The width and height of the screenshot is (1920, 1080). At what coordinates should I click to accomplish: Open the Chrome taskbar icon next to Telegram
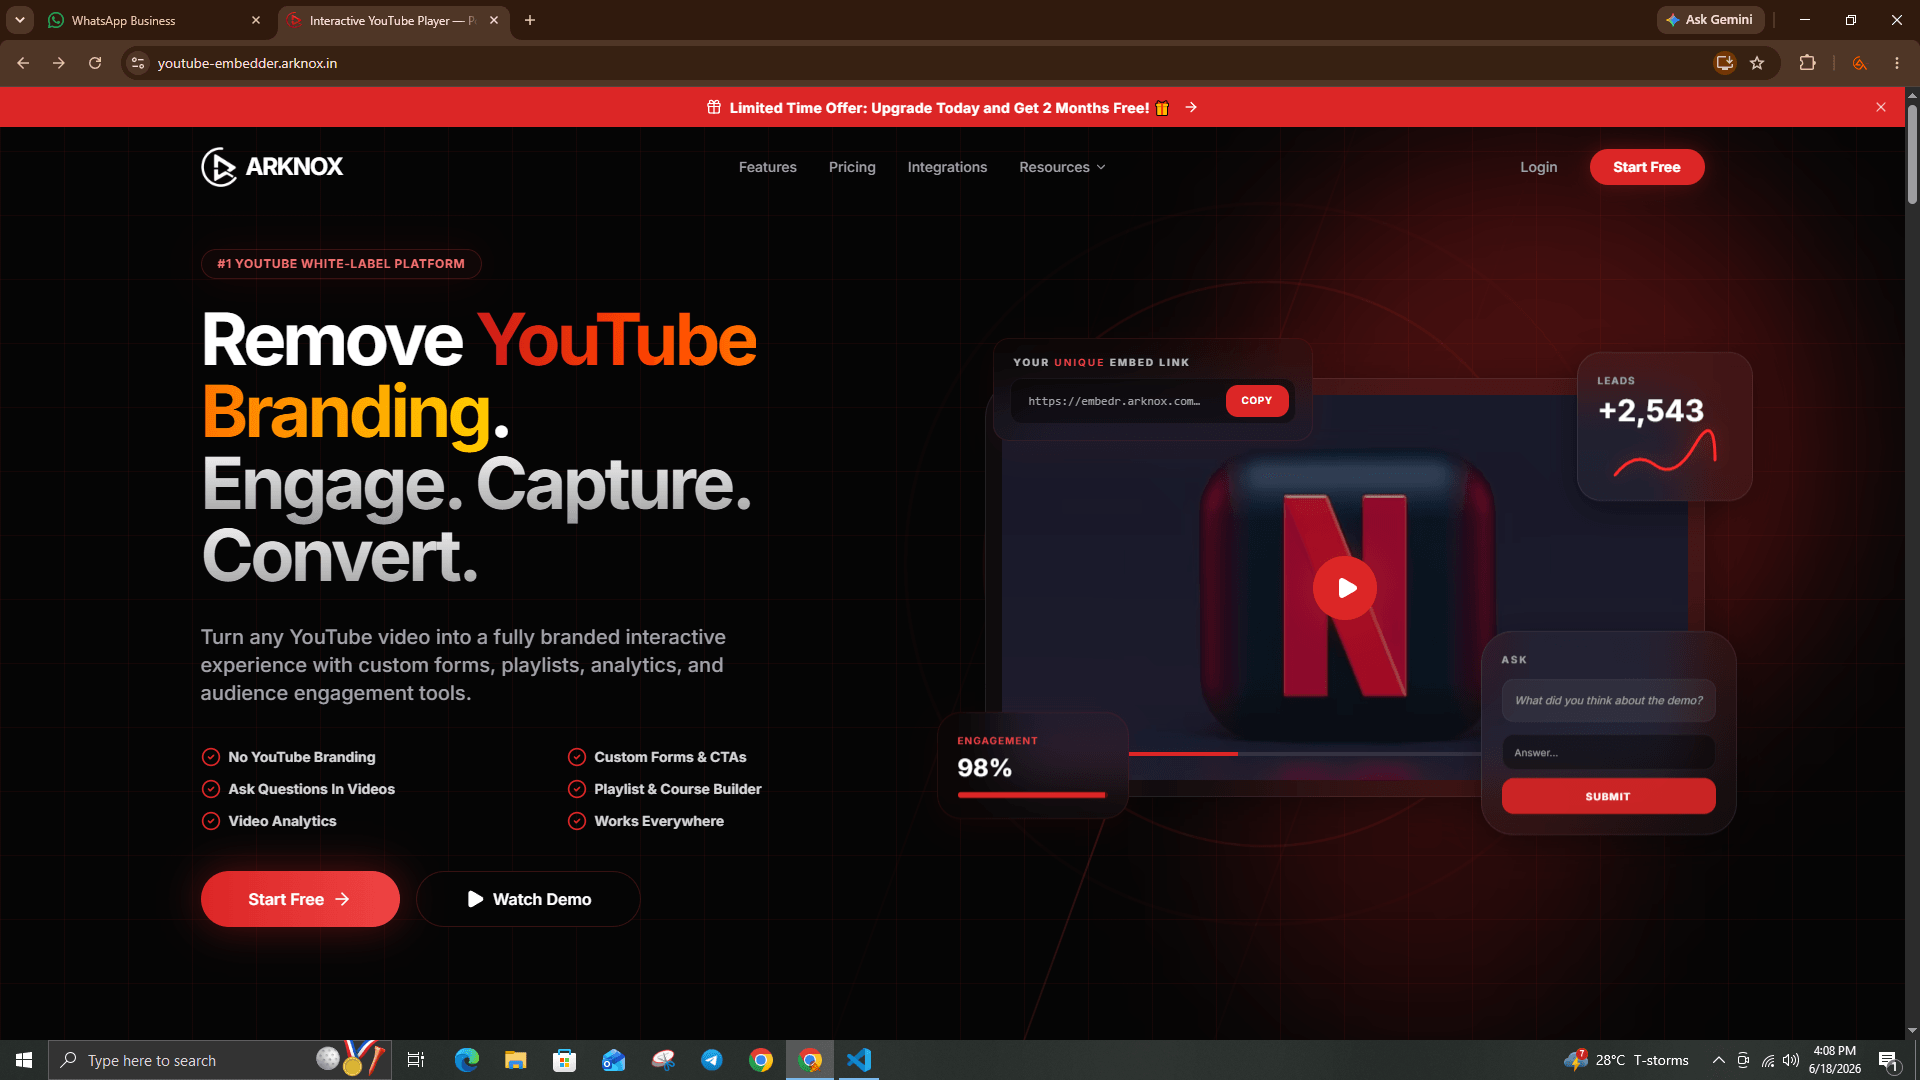(761, 1060)
